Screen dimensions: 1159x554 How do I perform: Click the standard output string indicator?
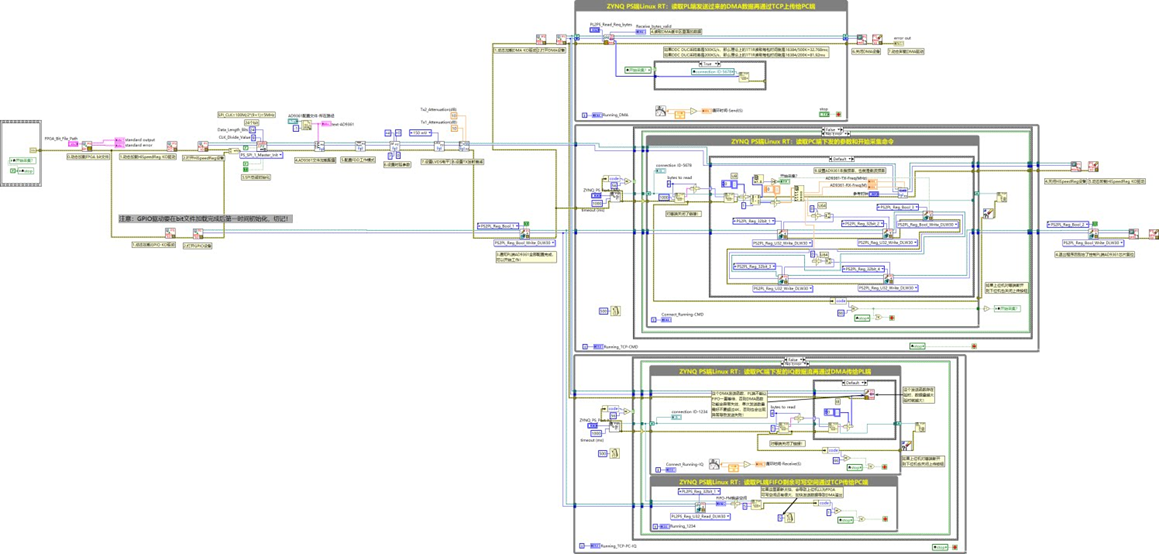pyautogui.click(x=120, y=140)
